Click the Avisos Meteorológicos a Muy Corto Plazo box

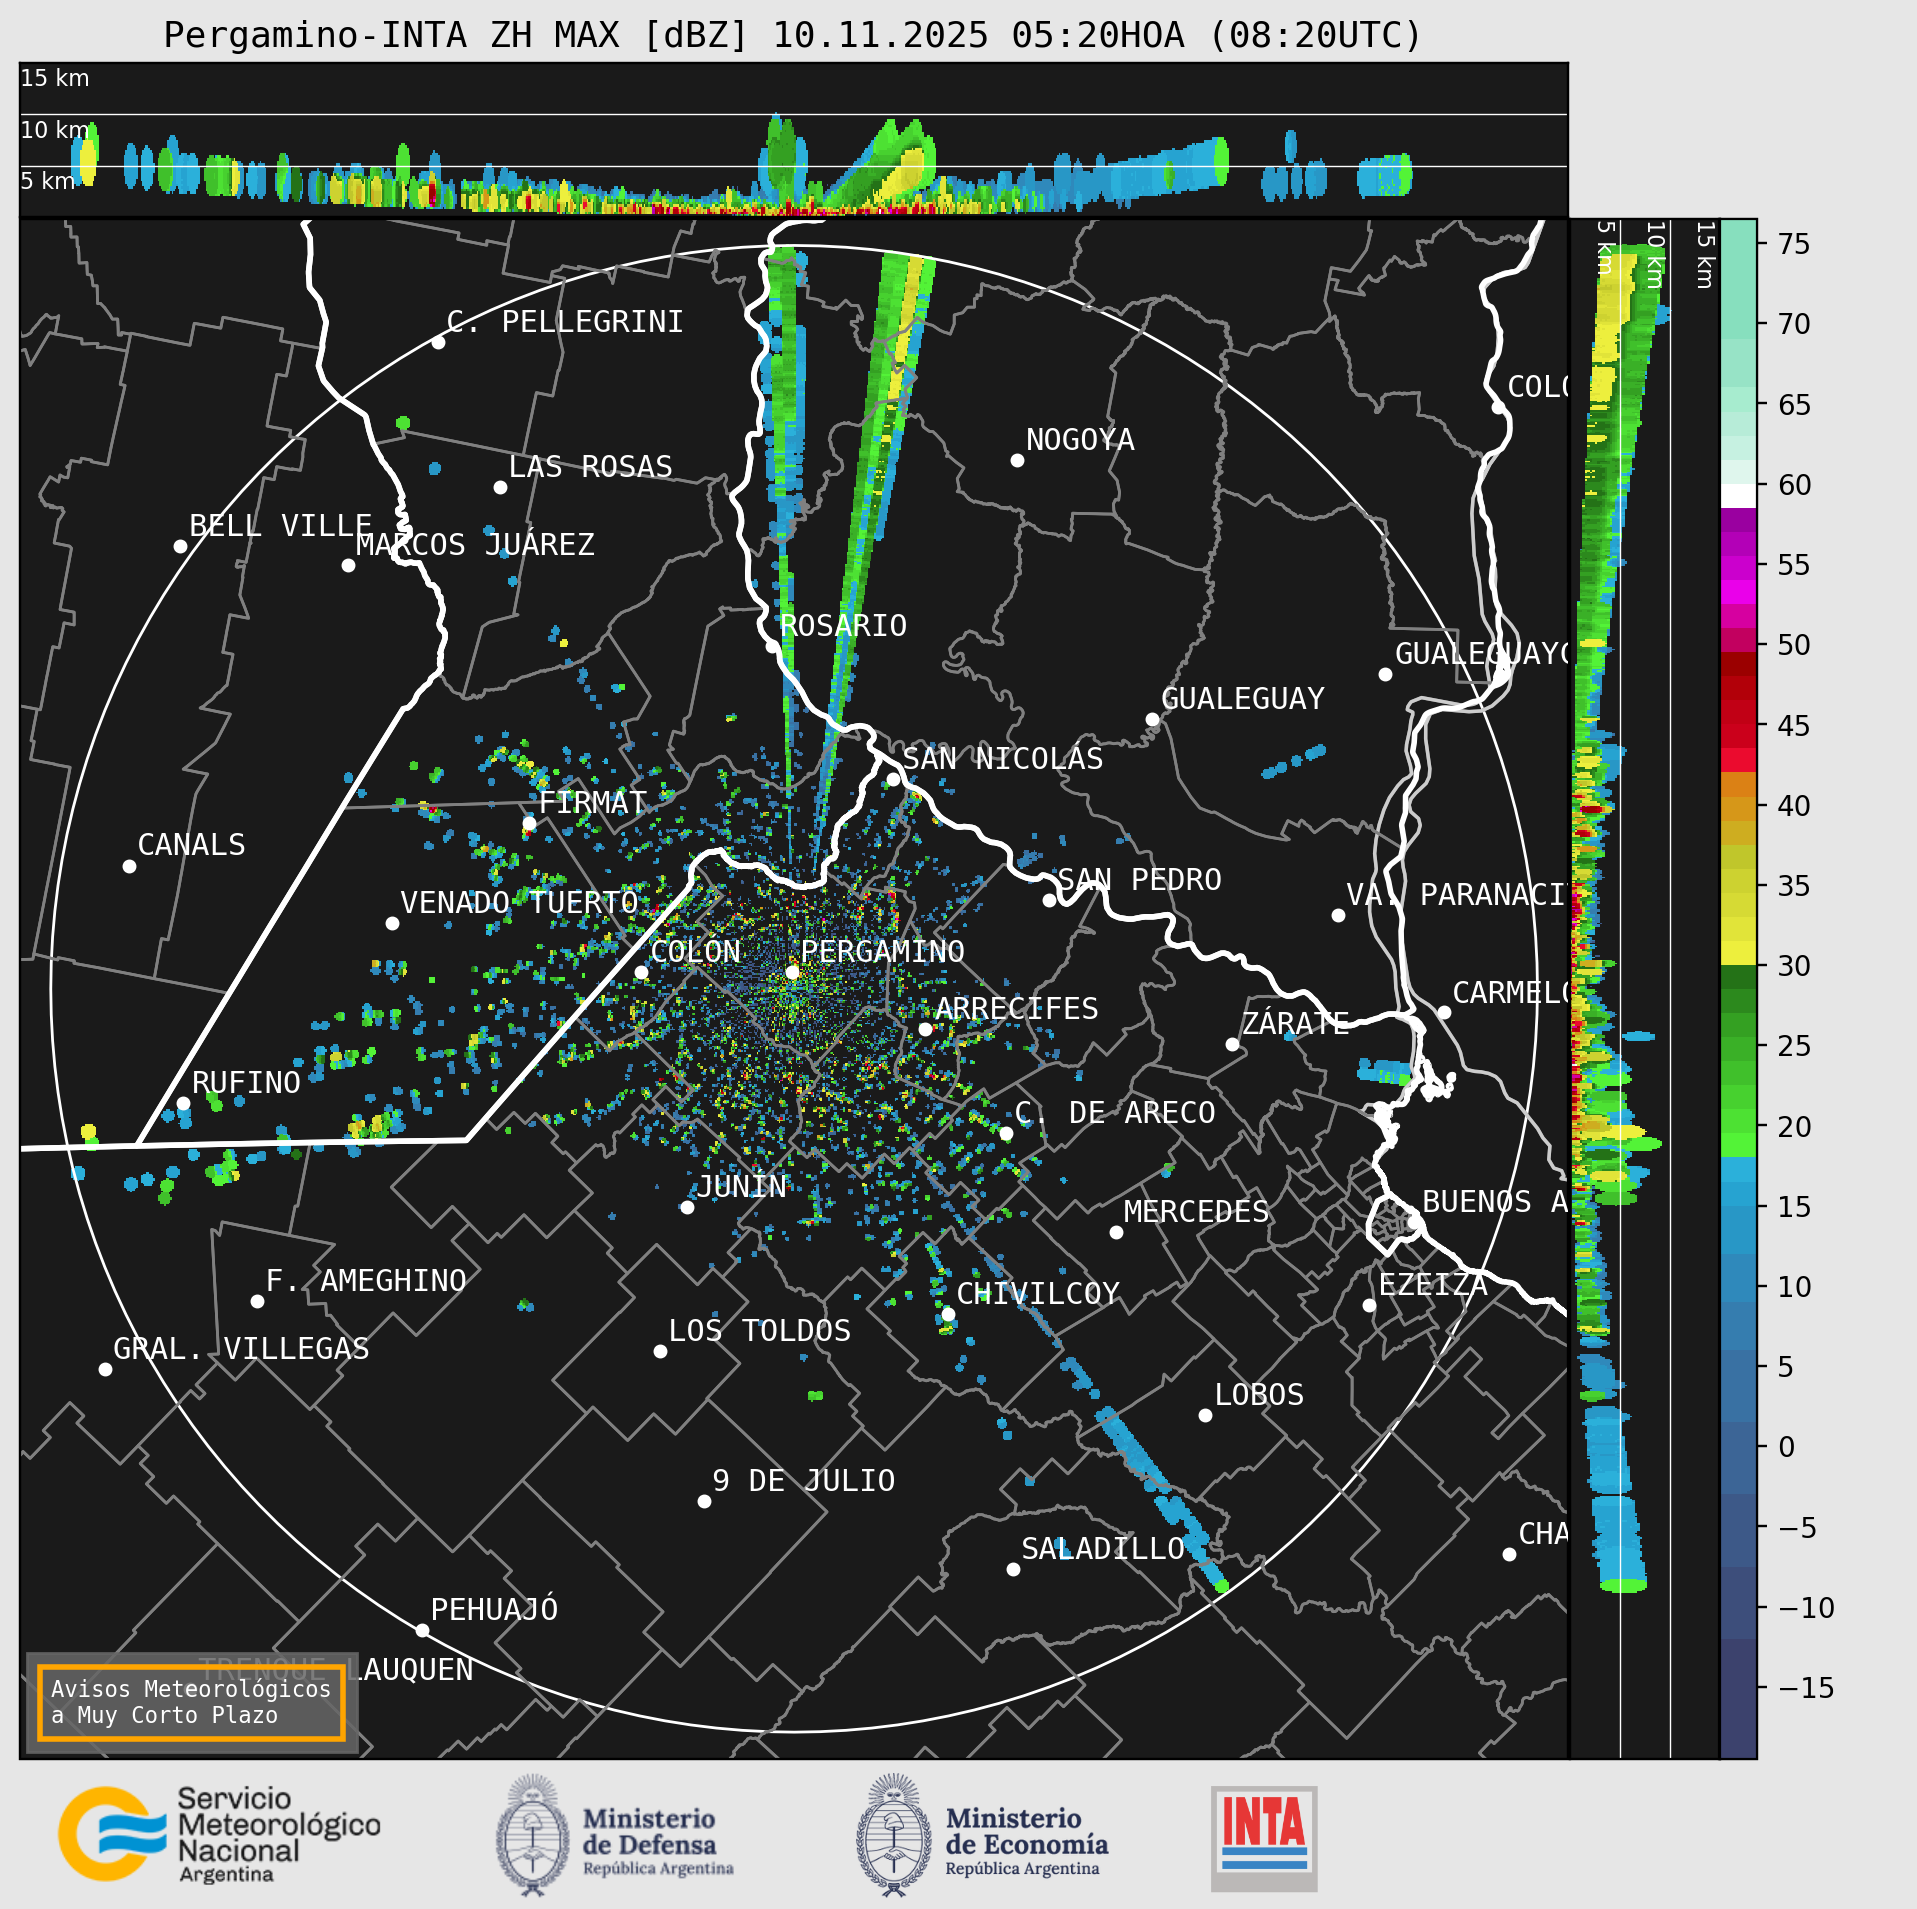tap(191, 1702)
